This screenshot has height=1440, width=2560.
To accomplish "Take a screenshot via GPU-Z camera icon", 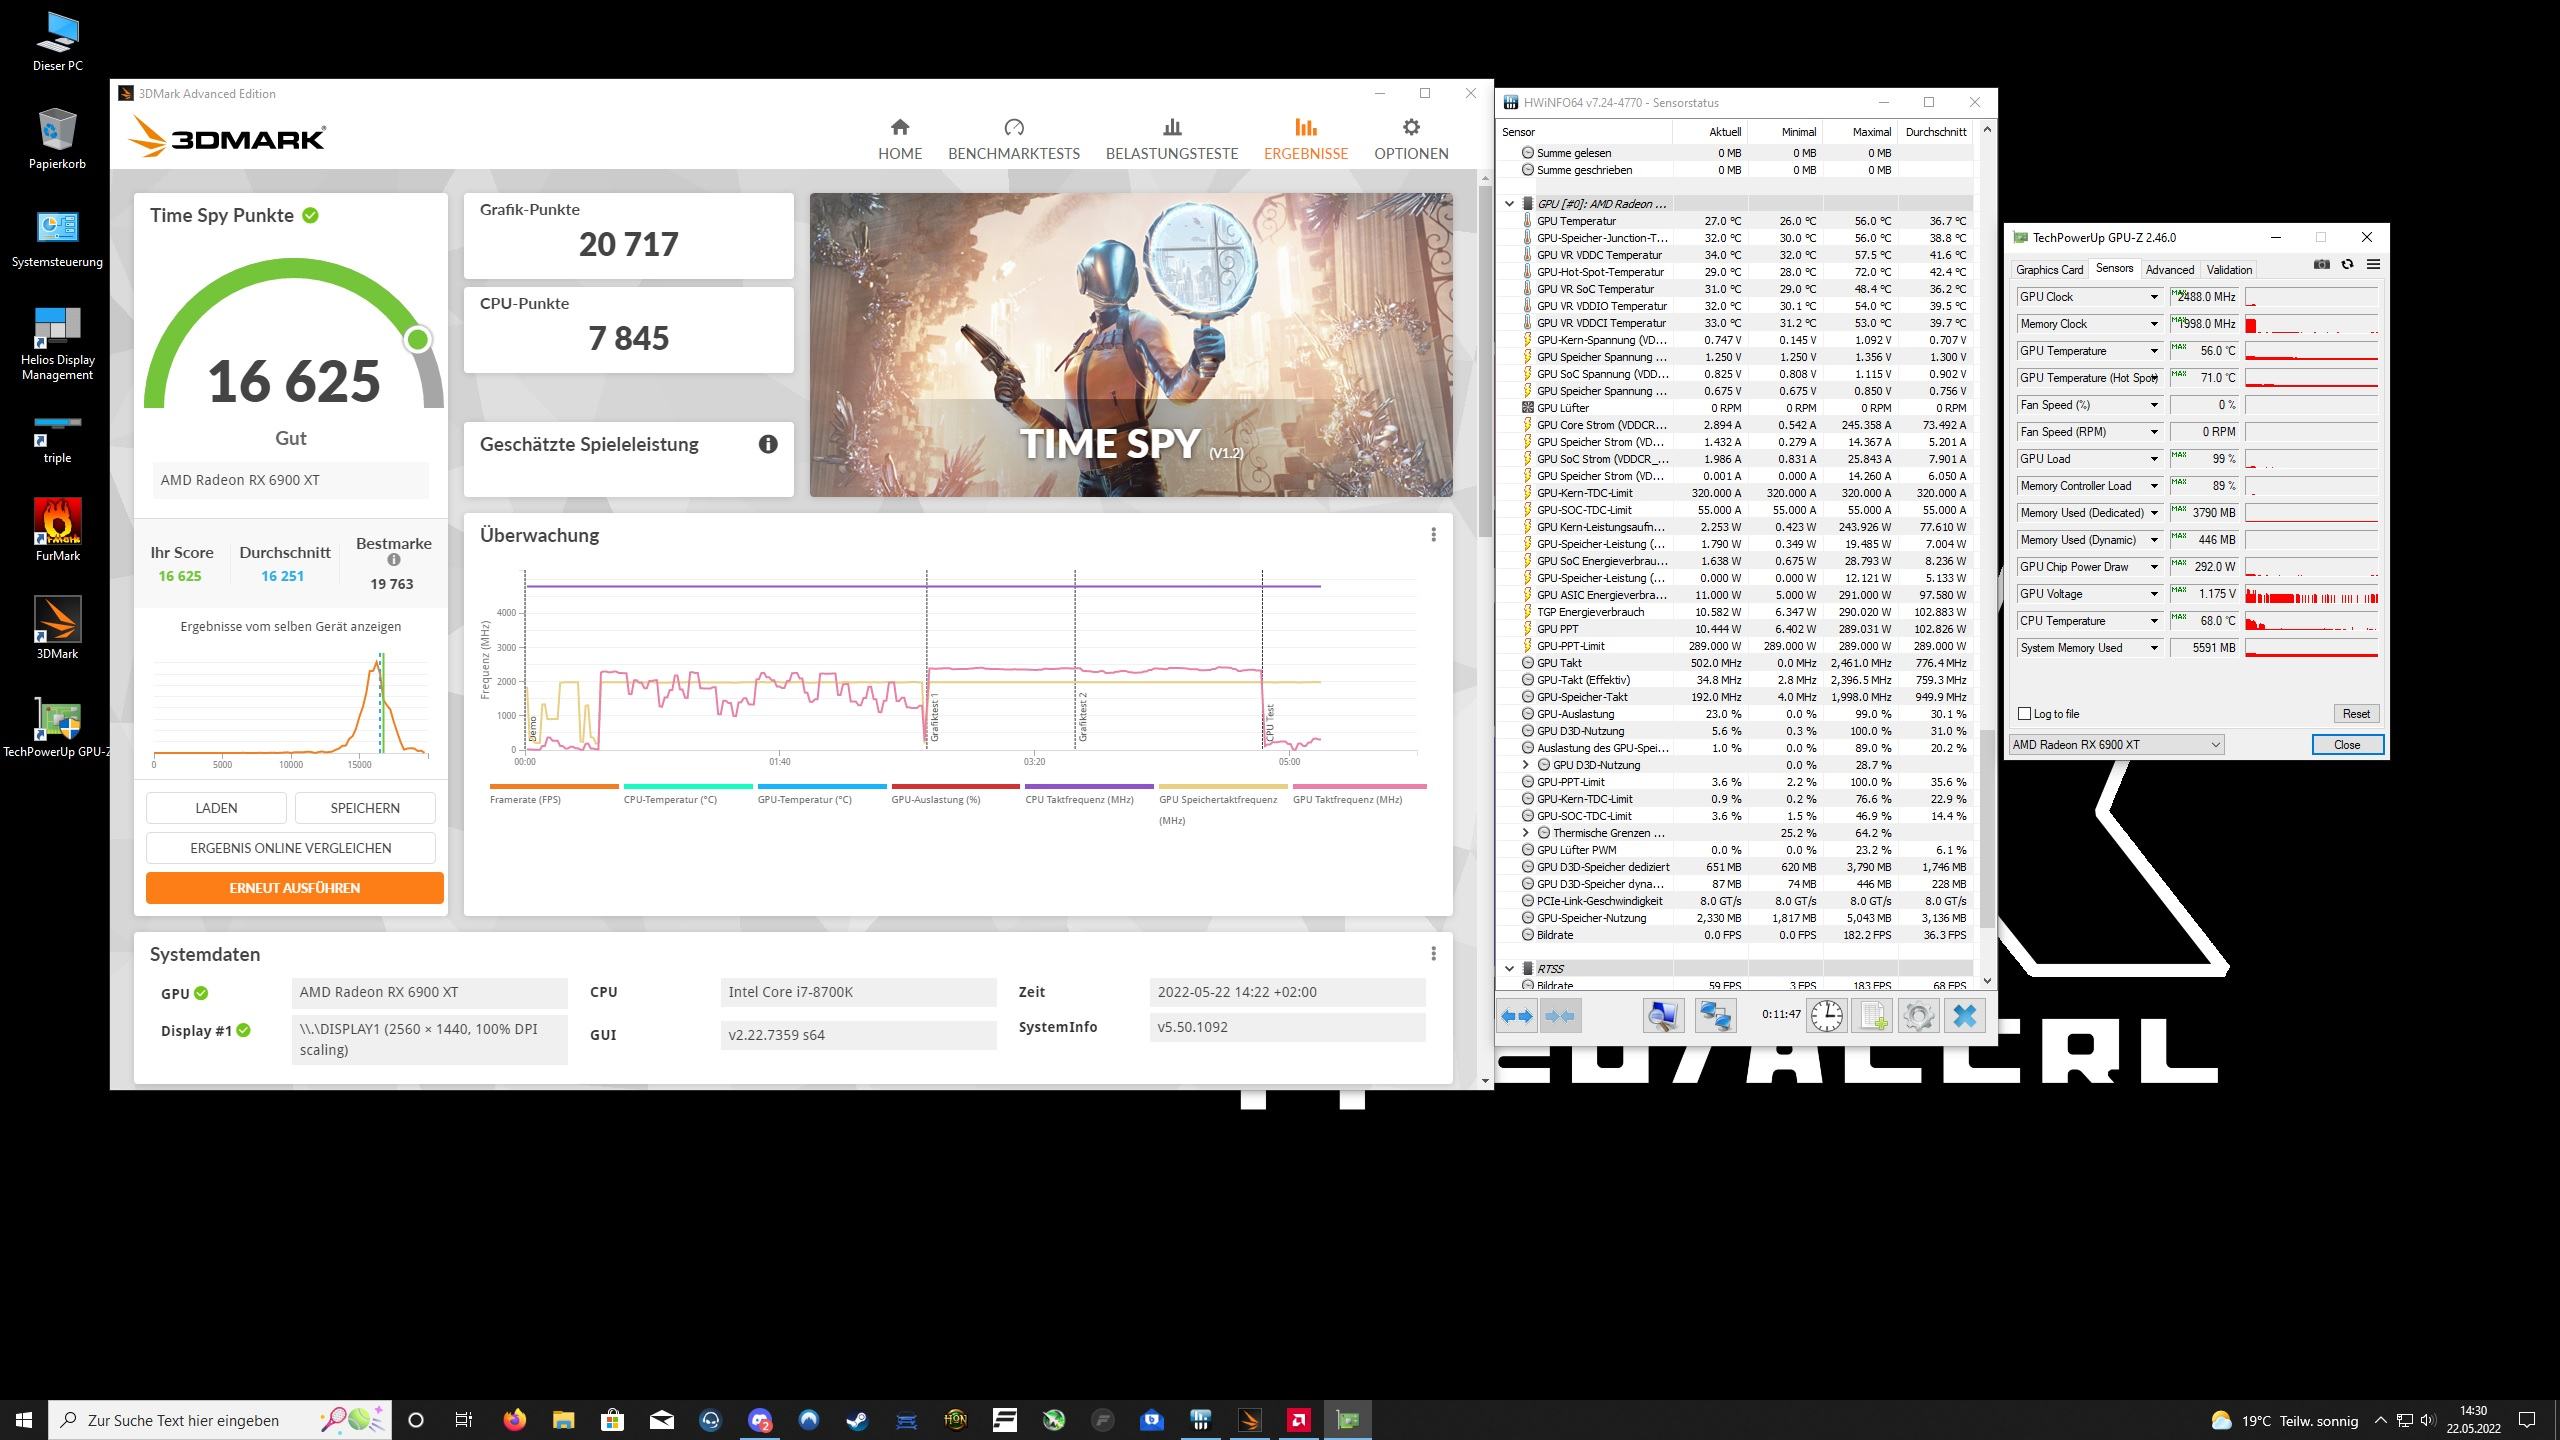I will (x=2322, y=265).
